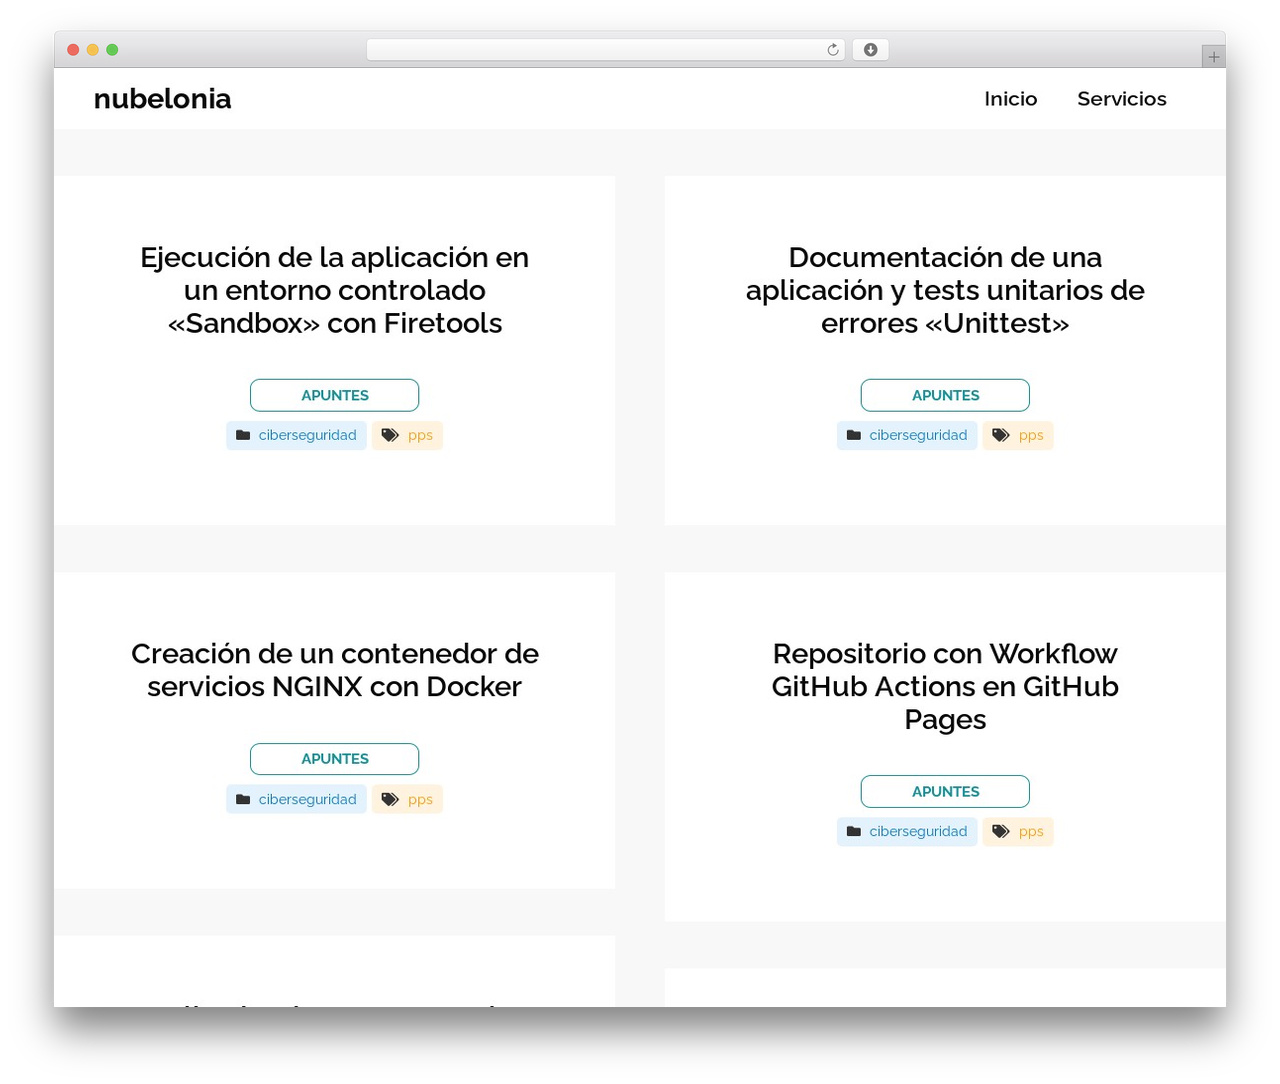1280x1084 pixels.
Task: Click APUNTES button in the GitHub Pages card
Action: tap(945, 791)
